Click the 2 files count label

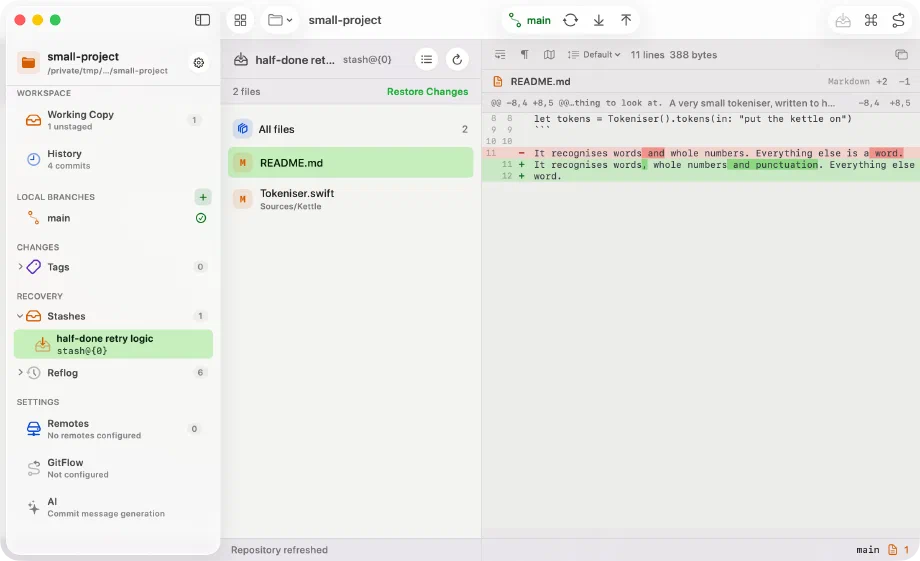click(x=246, y=92)
